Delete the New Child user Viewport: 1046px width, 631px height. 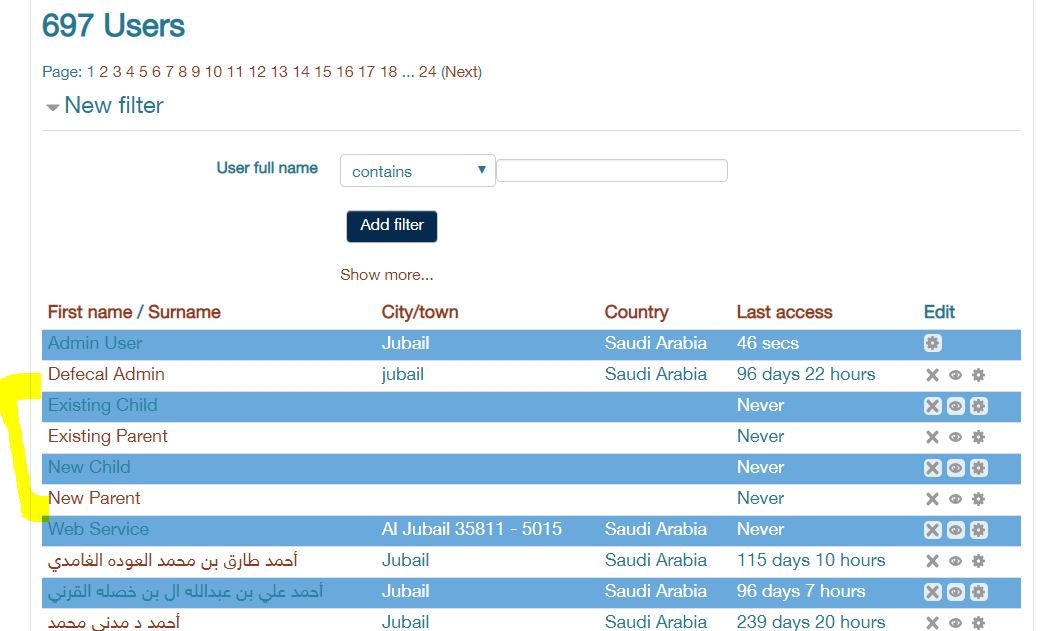932,468
